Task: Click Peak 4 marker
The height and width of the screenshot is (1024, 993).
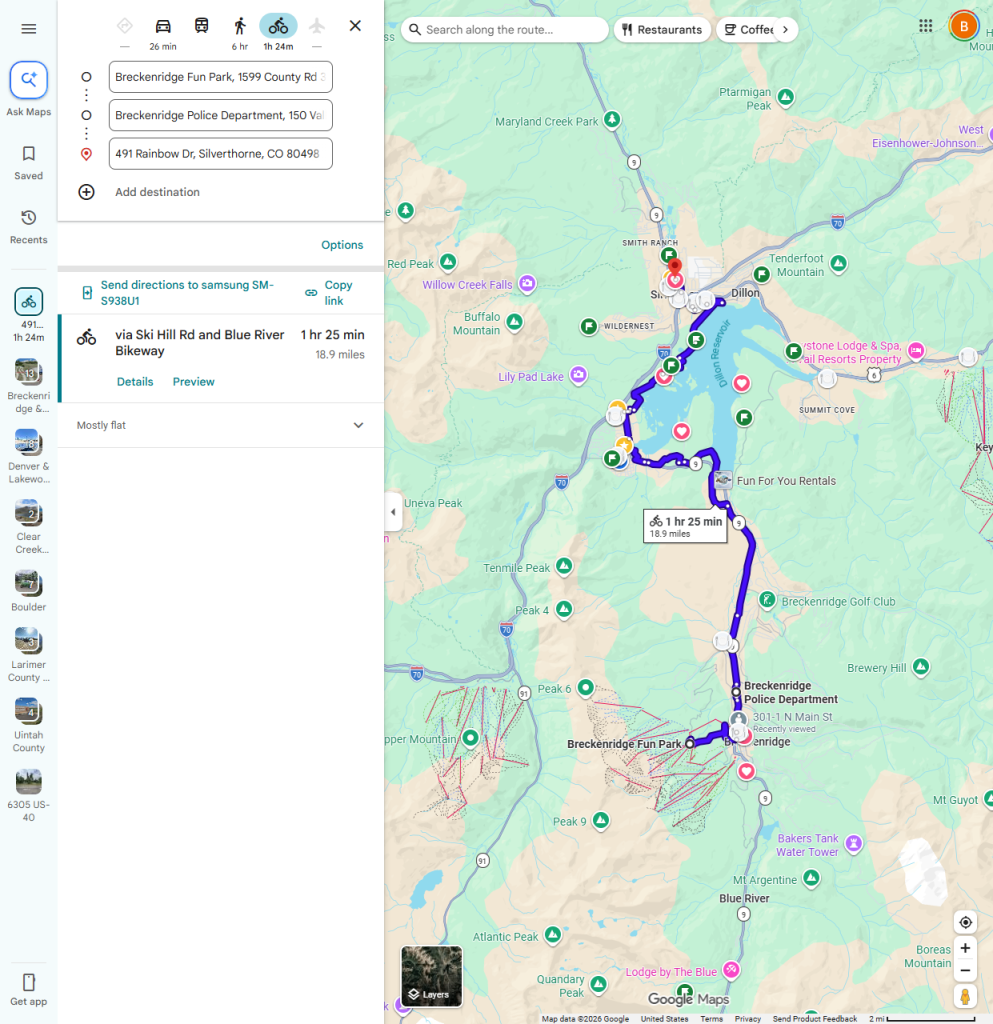Action: [564, 609]
